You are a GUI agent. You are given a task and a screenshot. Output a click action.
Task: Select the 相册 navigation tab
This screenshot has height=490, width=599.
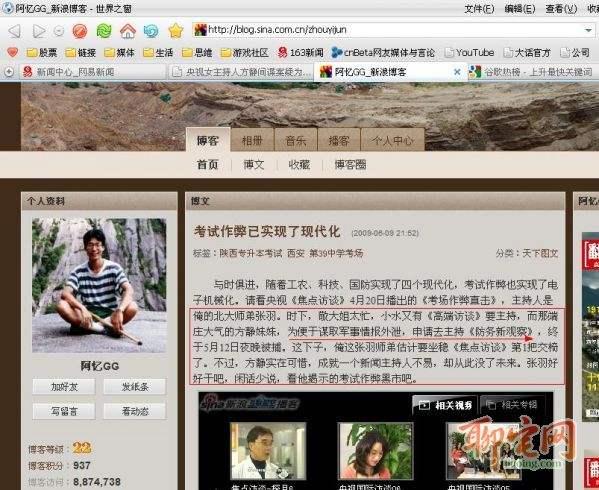pyautogui.click(x=252, y=140)
